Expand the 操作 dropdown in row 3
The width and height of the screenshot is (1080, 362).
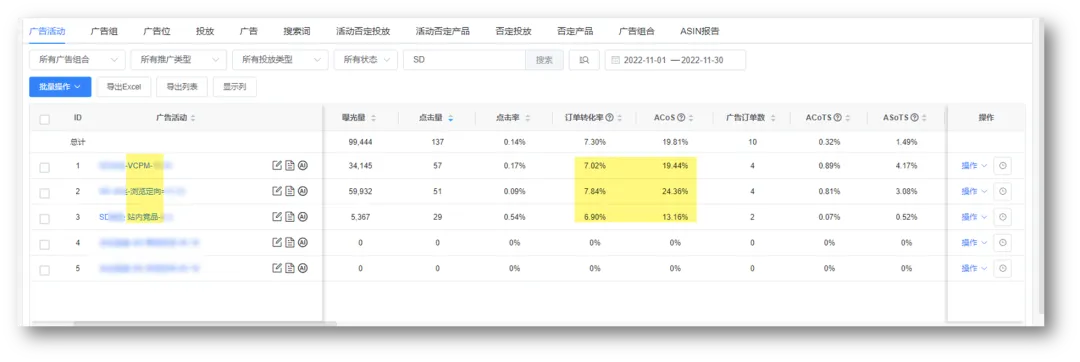click(975, 217)
